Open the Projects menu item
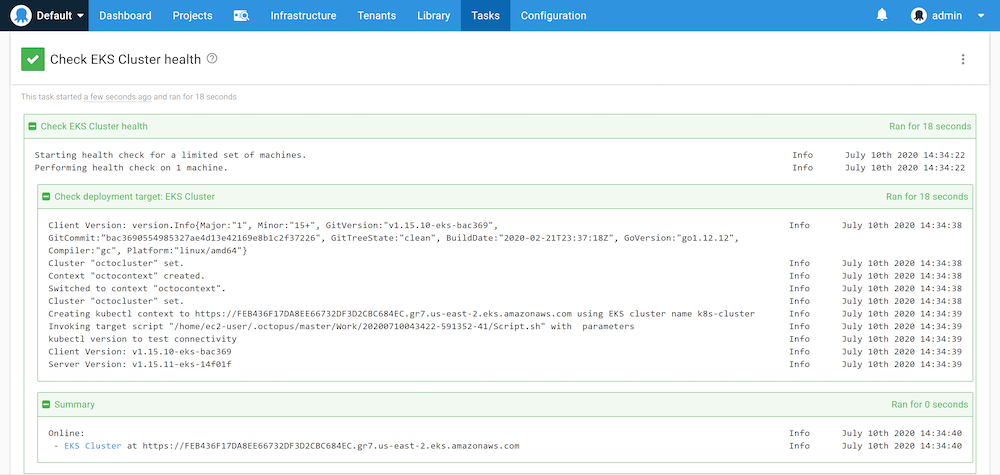Viewport: 1000px width, 475px height. [x=192, y=16]
